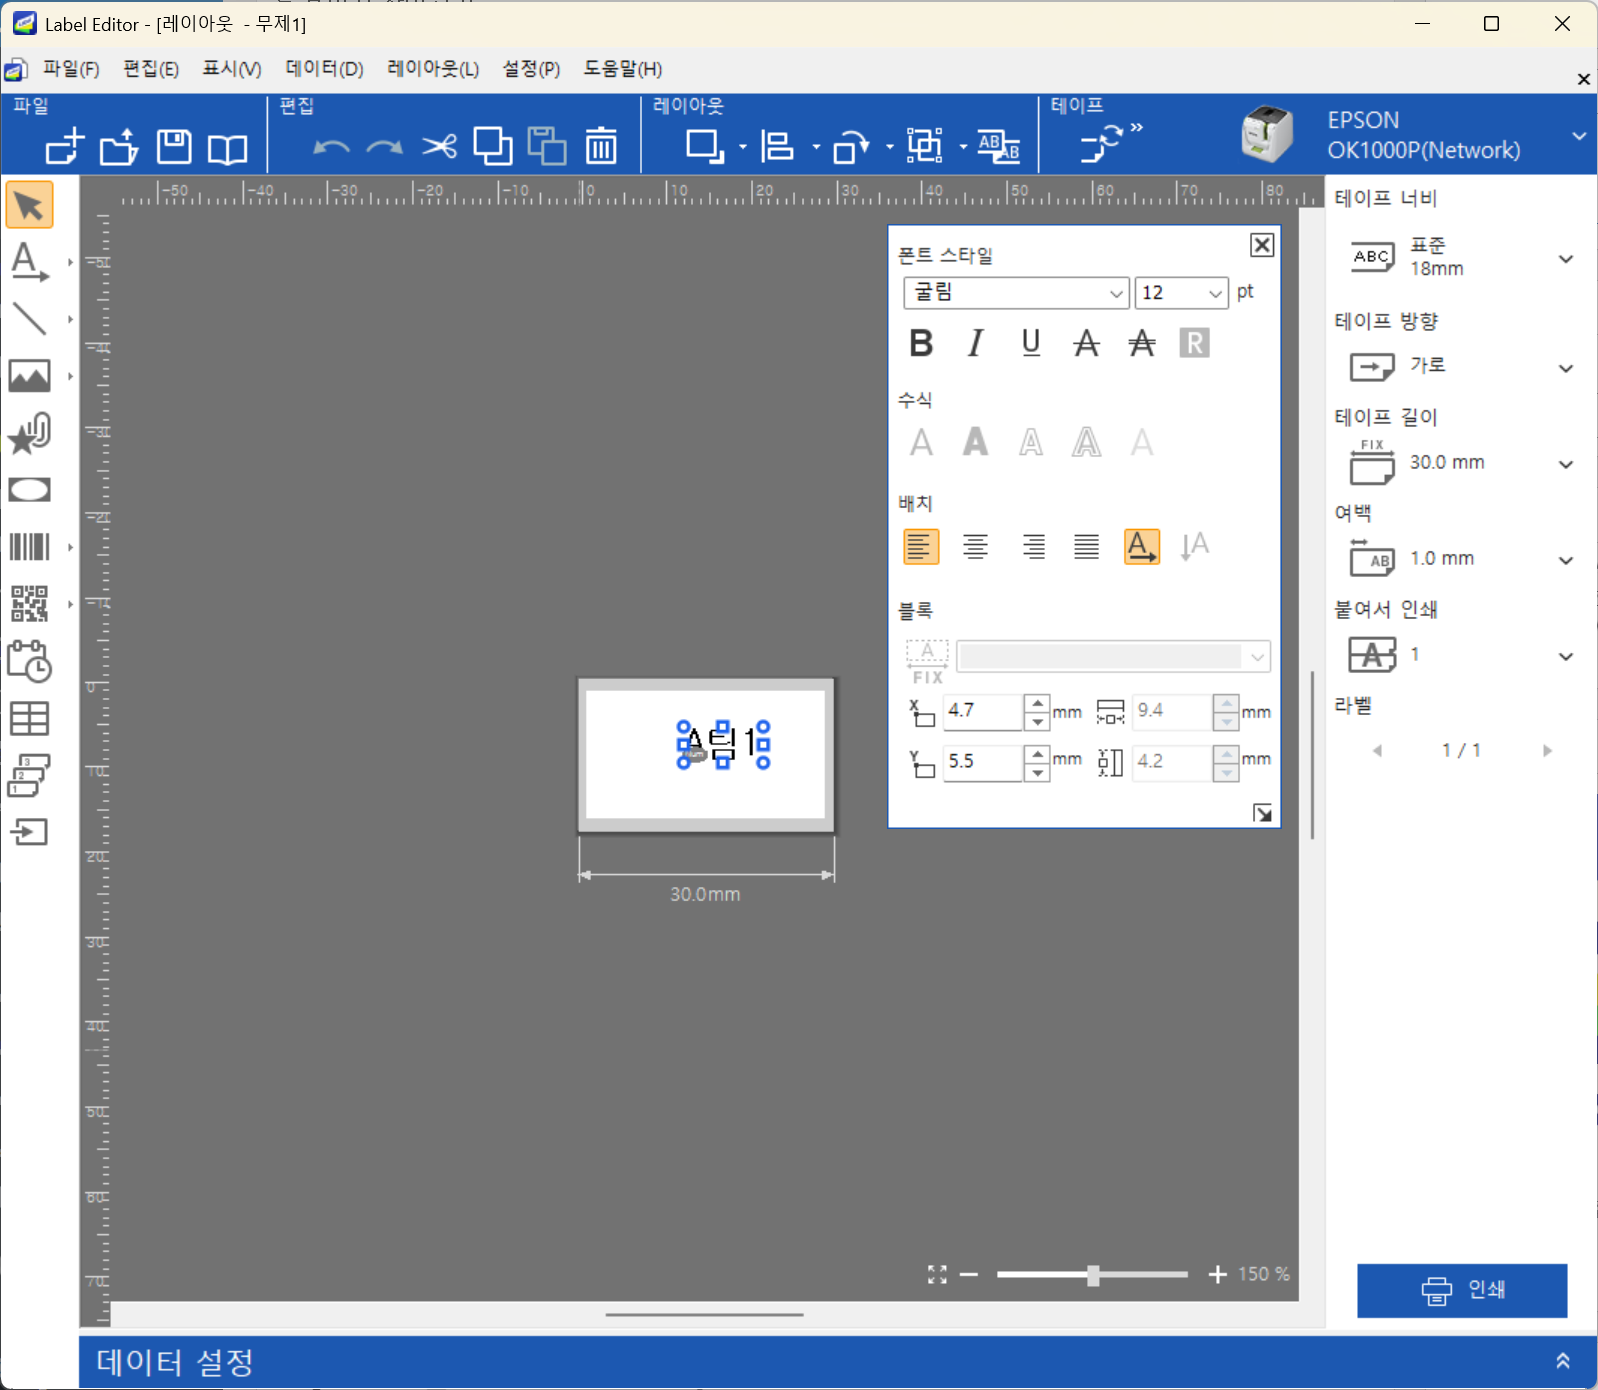Select the barcode tool

[x=29, y=547]
